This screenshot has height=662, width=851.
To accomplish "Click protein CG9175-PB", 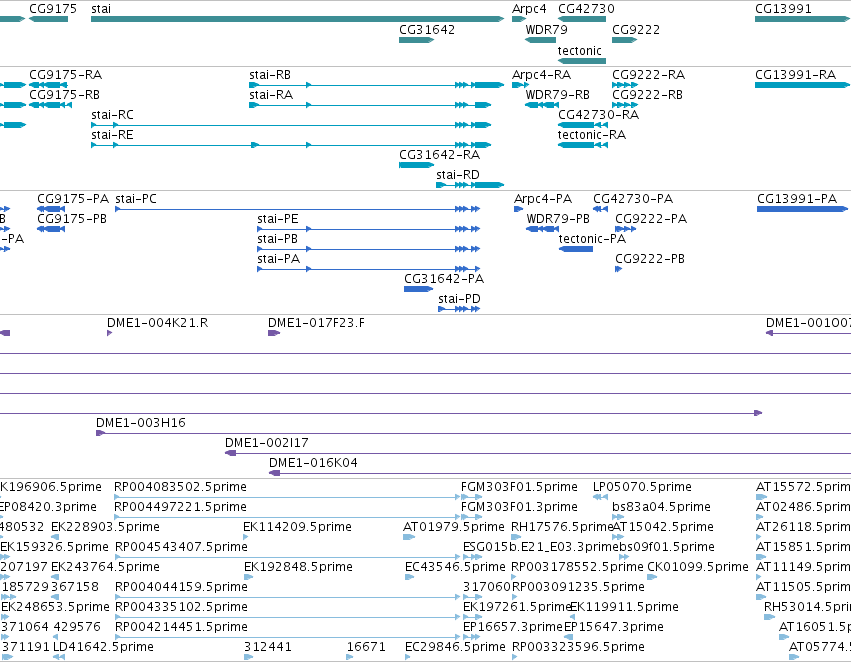I will 51,229.
